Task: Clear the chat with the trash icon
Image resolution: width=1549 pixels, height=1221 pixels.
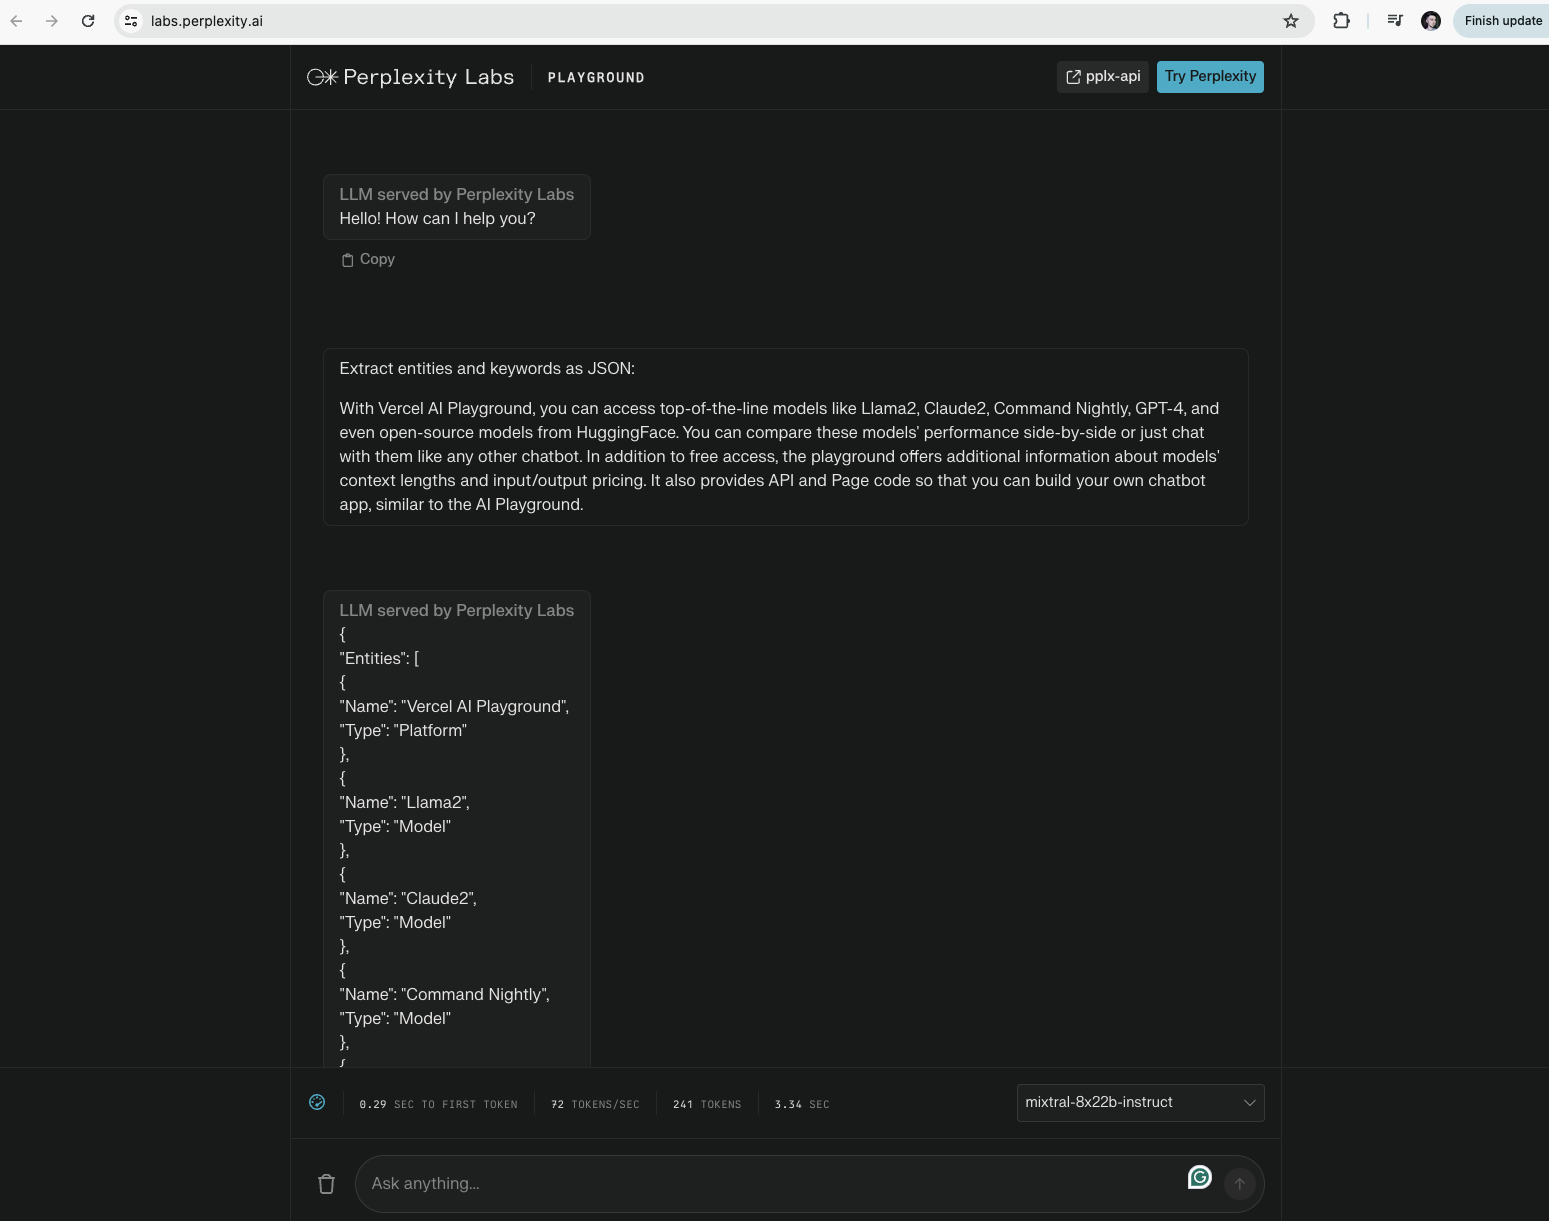Action: click(326, 1184)
